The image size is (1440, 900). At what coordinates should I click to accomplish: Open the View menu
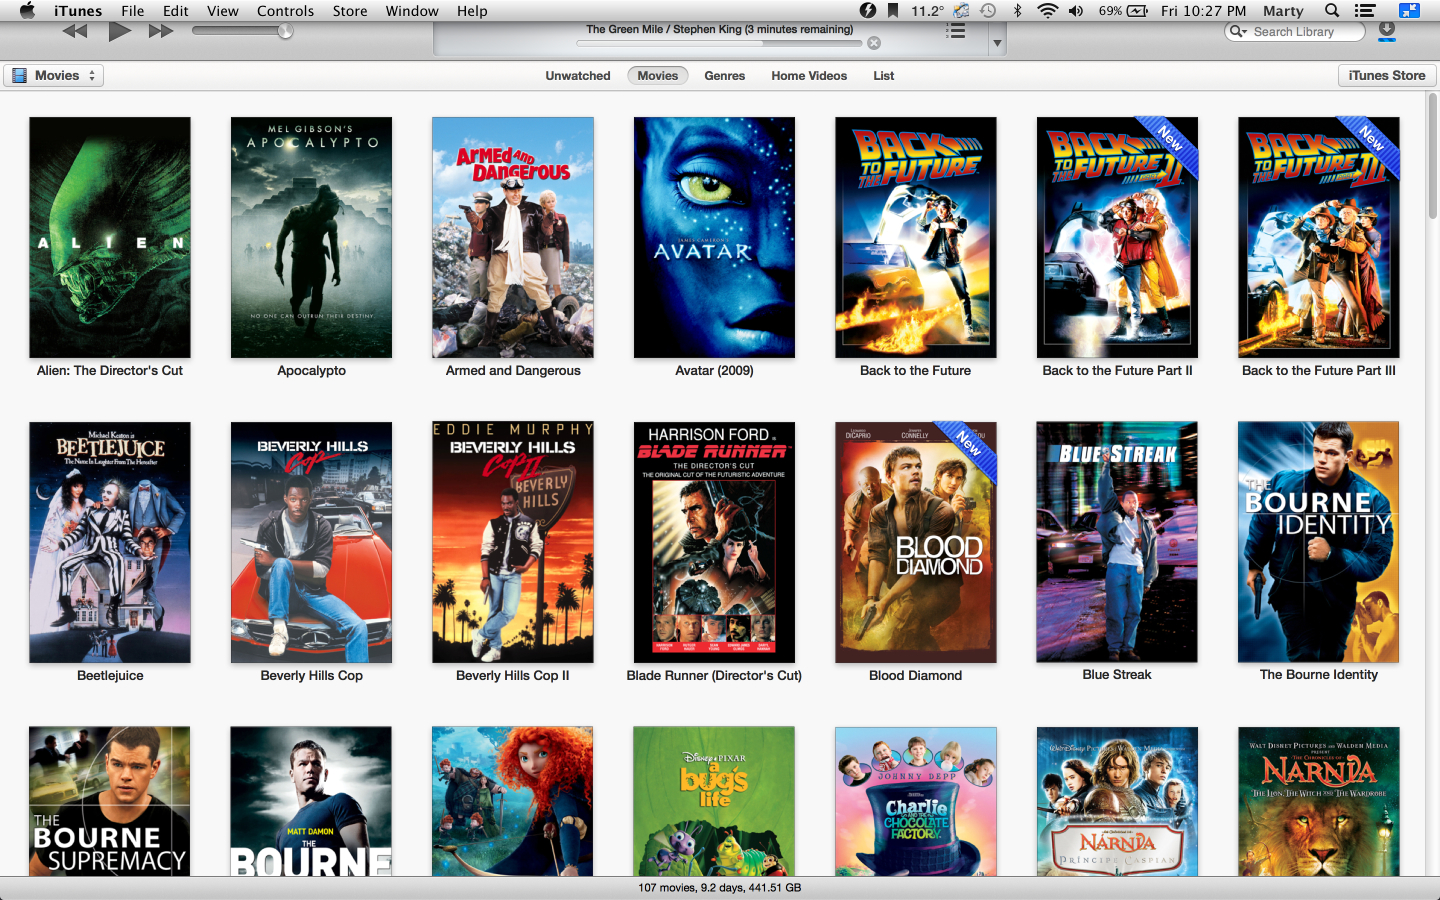pyautogui.click(x=222, y=11)
